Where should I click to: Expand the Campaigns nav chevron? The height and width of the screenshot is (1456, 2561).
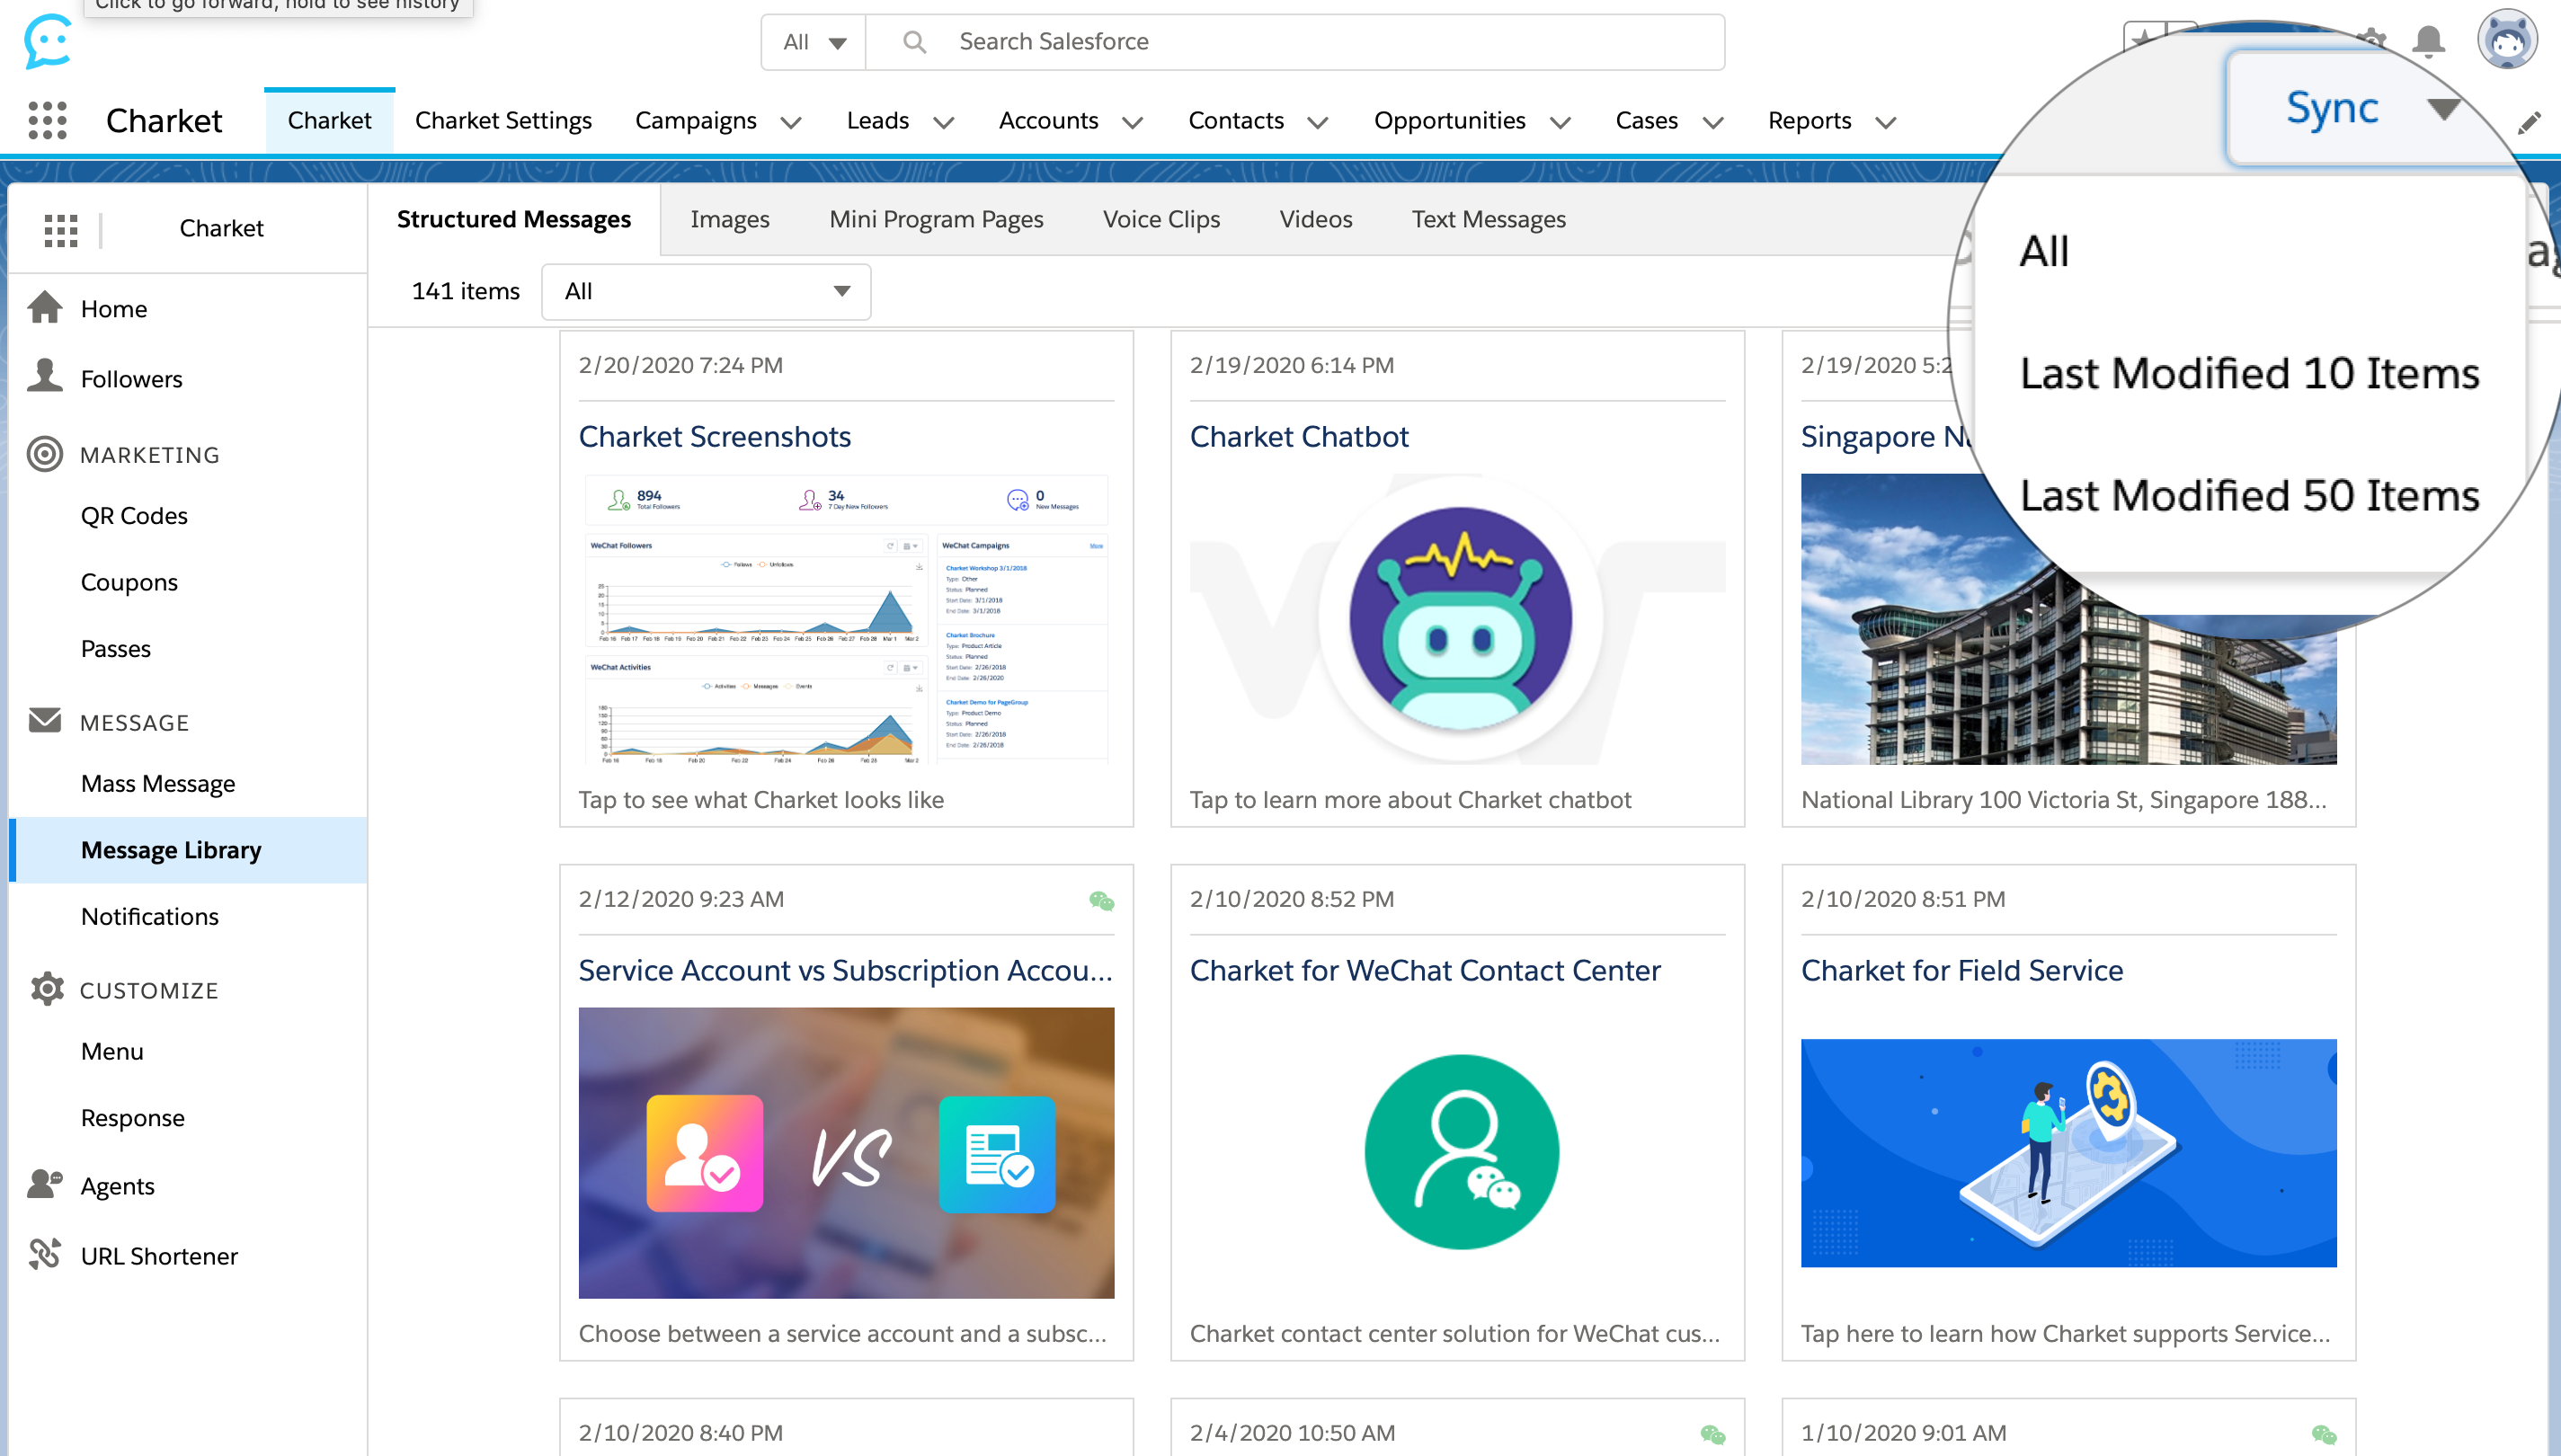[x=790, y=123]
